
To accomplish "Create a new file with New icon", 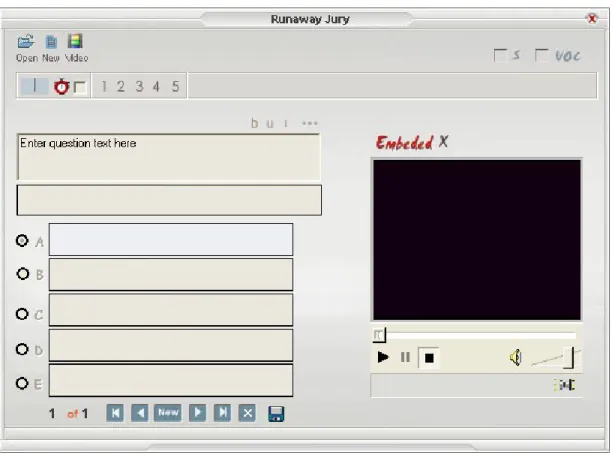I will tap(51, 42).
